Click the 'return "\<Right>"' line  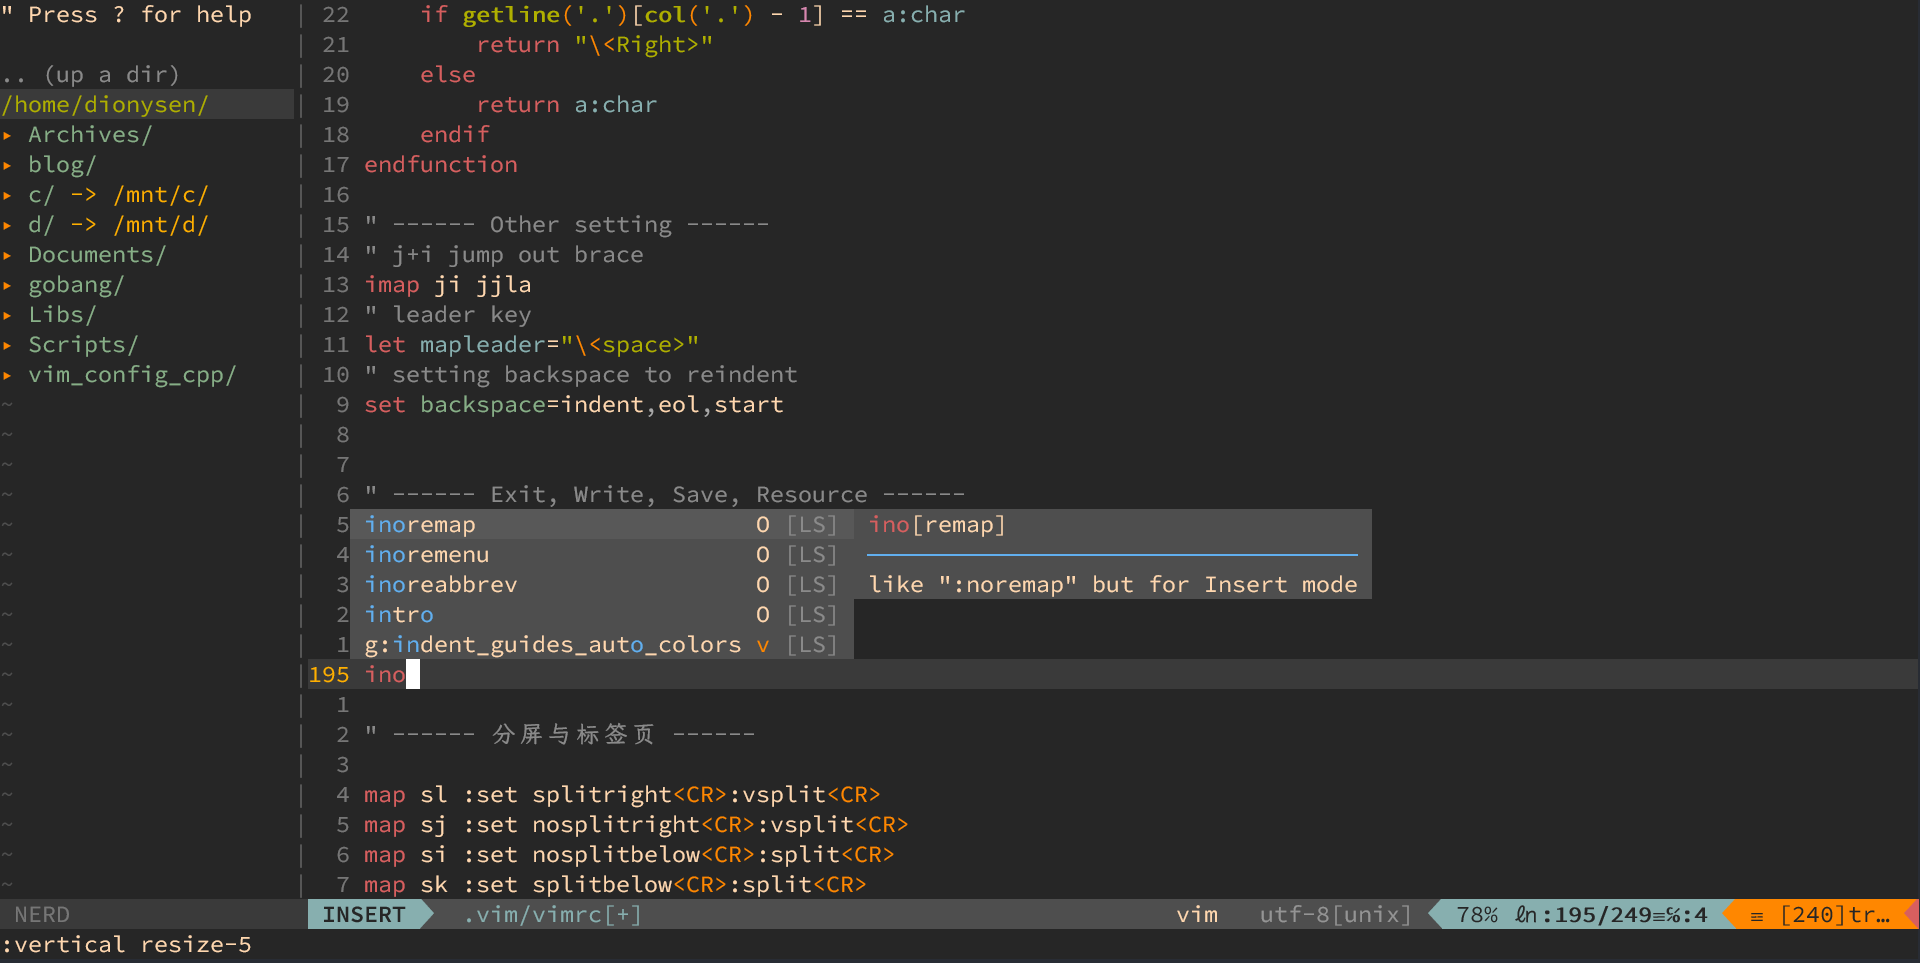coord(595,45)
